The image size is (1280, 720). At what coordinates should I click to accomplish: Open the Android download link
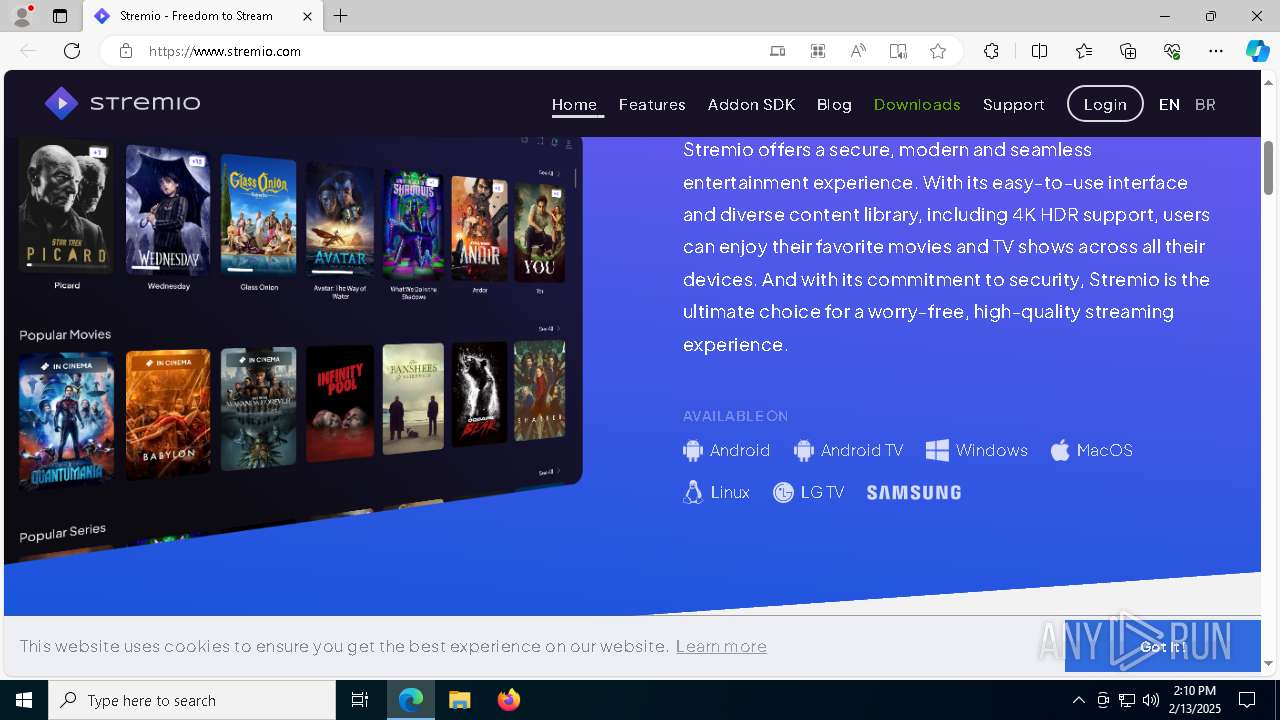(727, 451)
